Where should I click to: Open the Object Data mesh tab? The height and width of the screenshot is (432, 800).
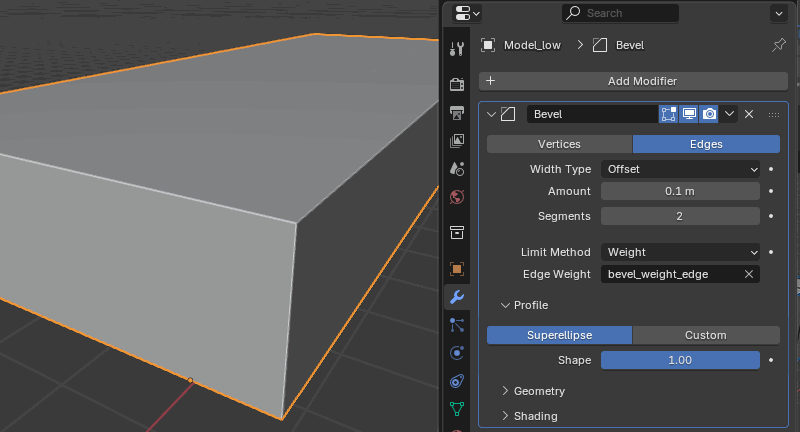[x=457, y=409]
